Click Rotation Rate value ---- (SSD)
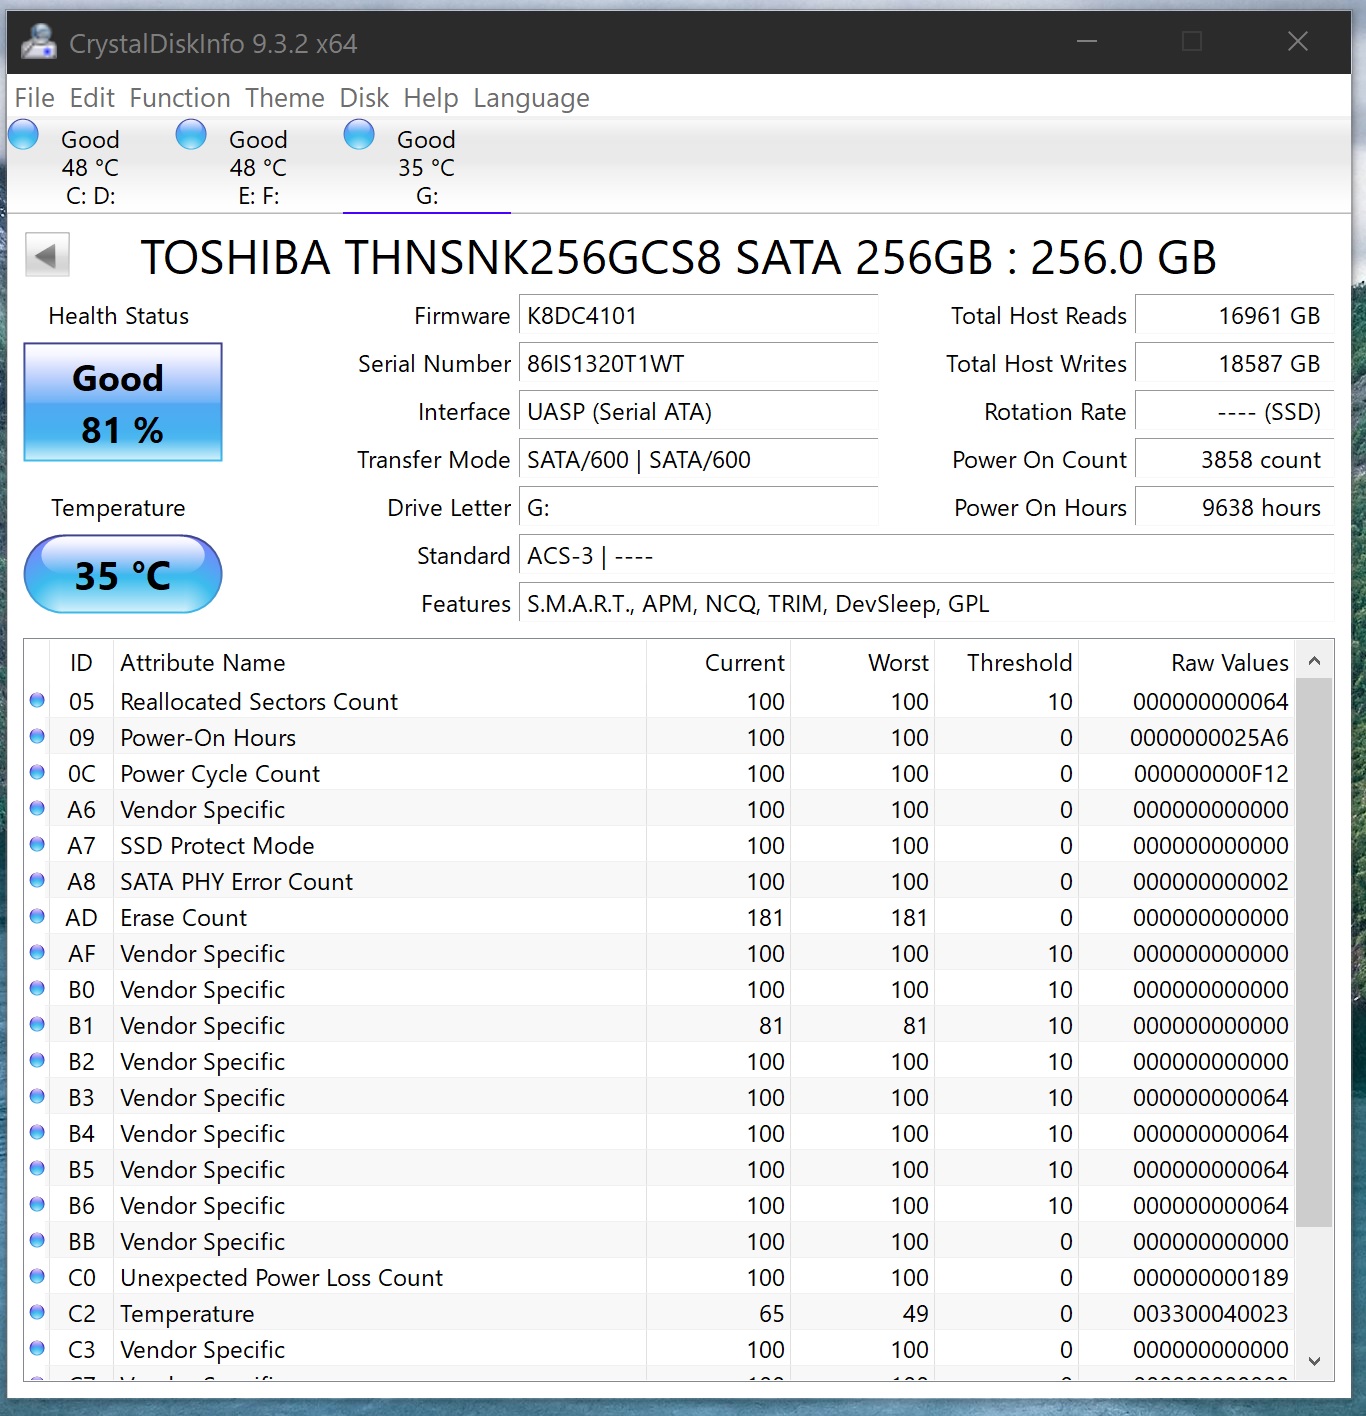Image resolution: width=1366 pixels, height=1416 pixels. [x=1235, y=412]
